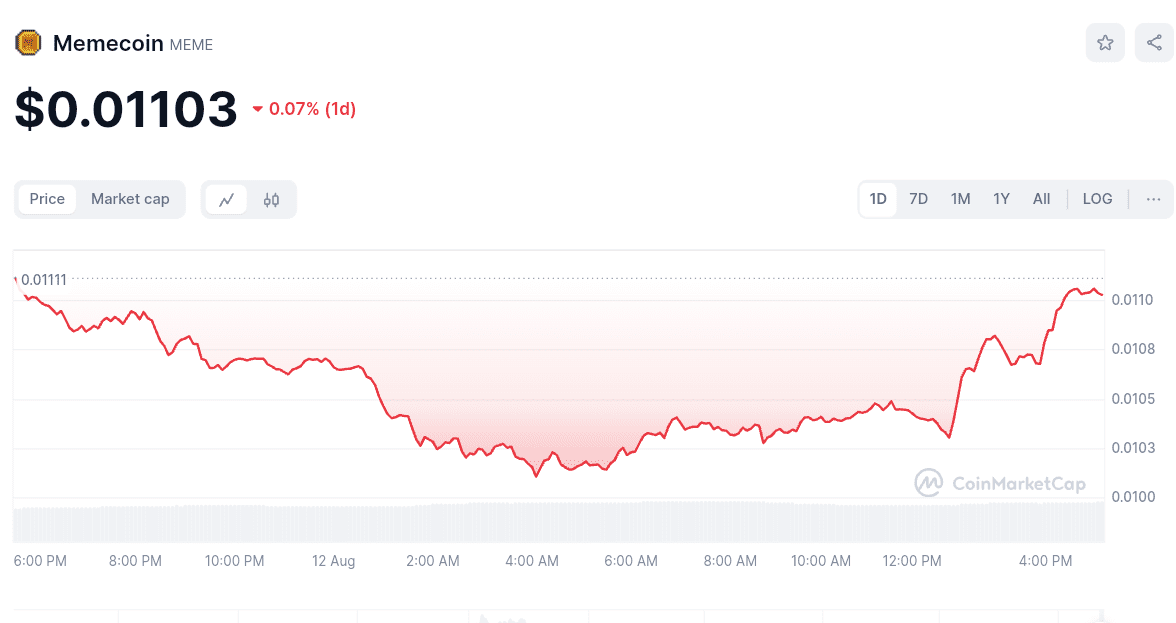Select the Price toggle tab
This screenshot has height=623, width=1176.
[47, 199]
